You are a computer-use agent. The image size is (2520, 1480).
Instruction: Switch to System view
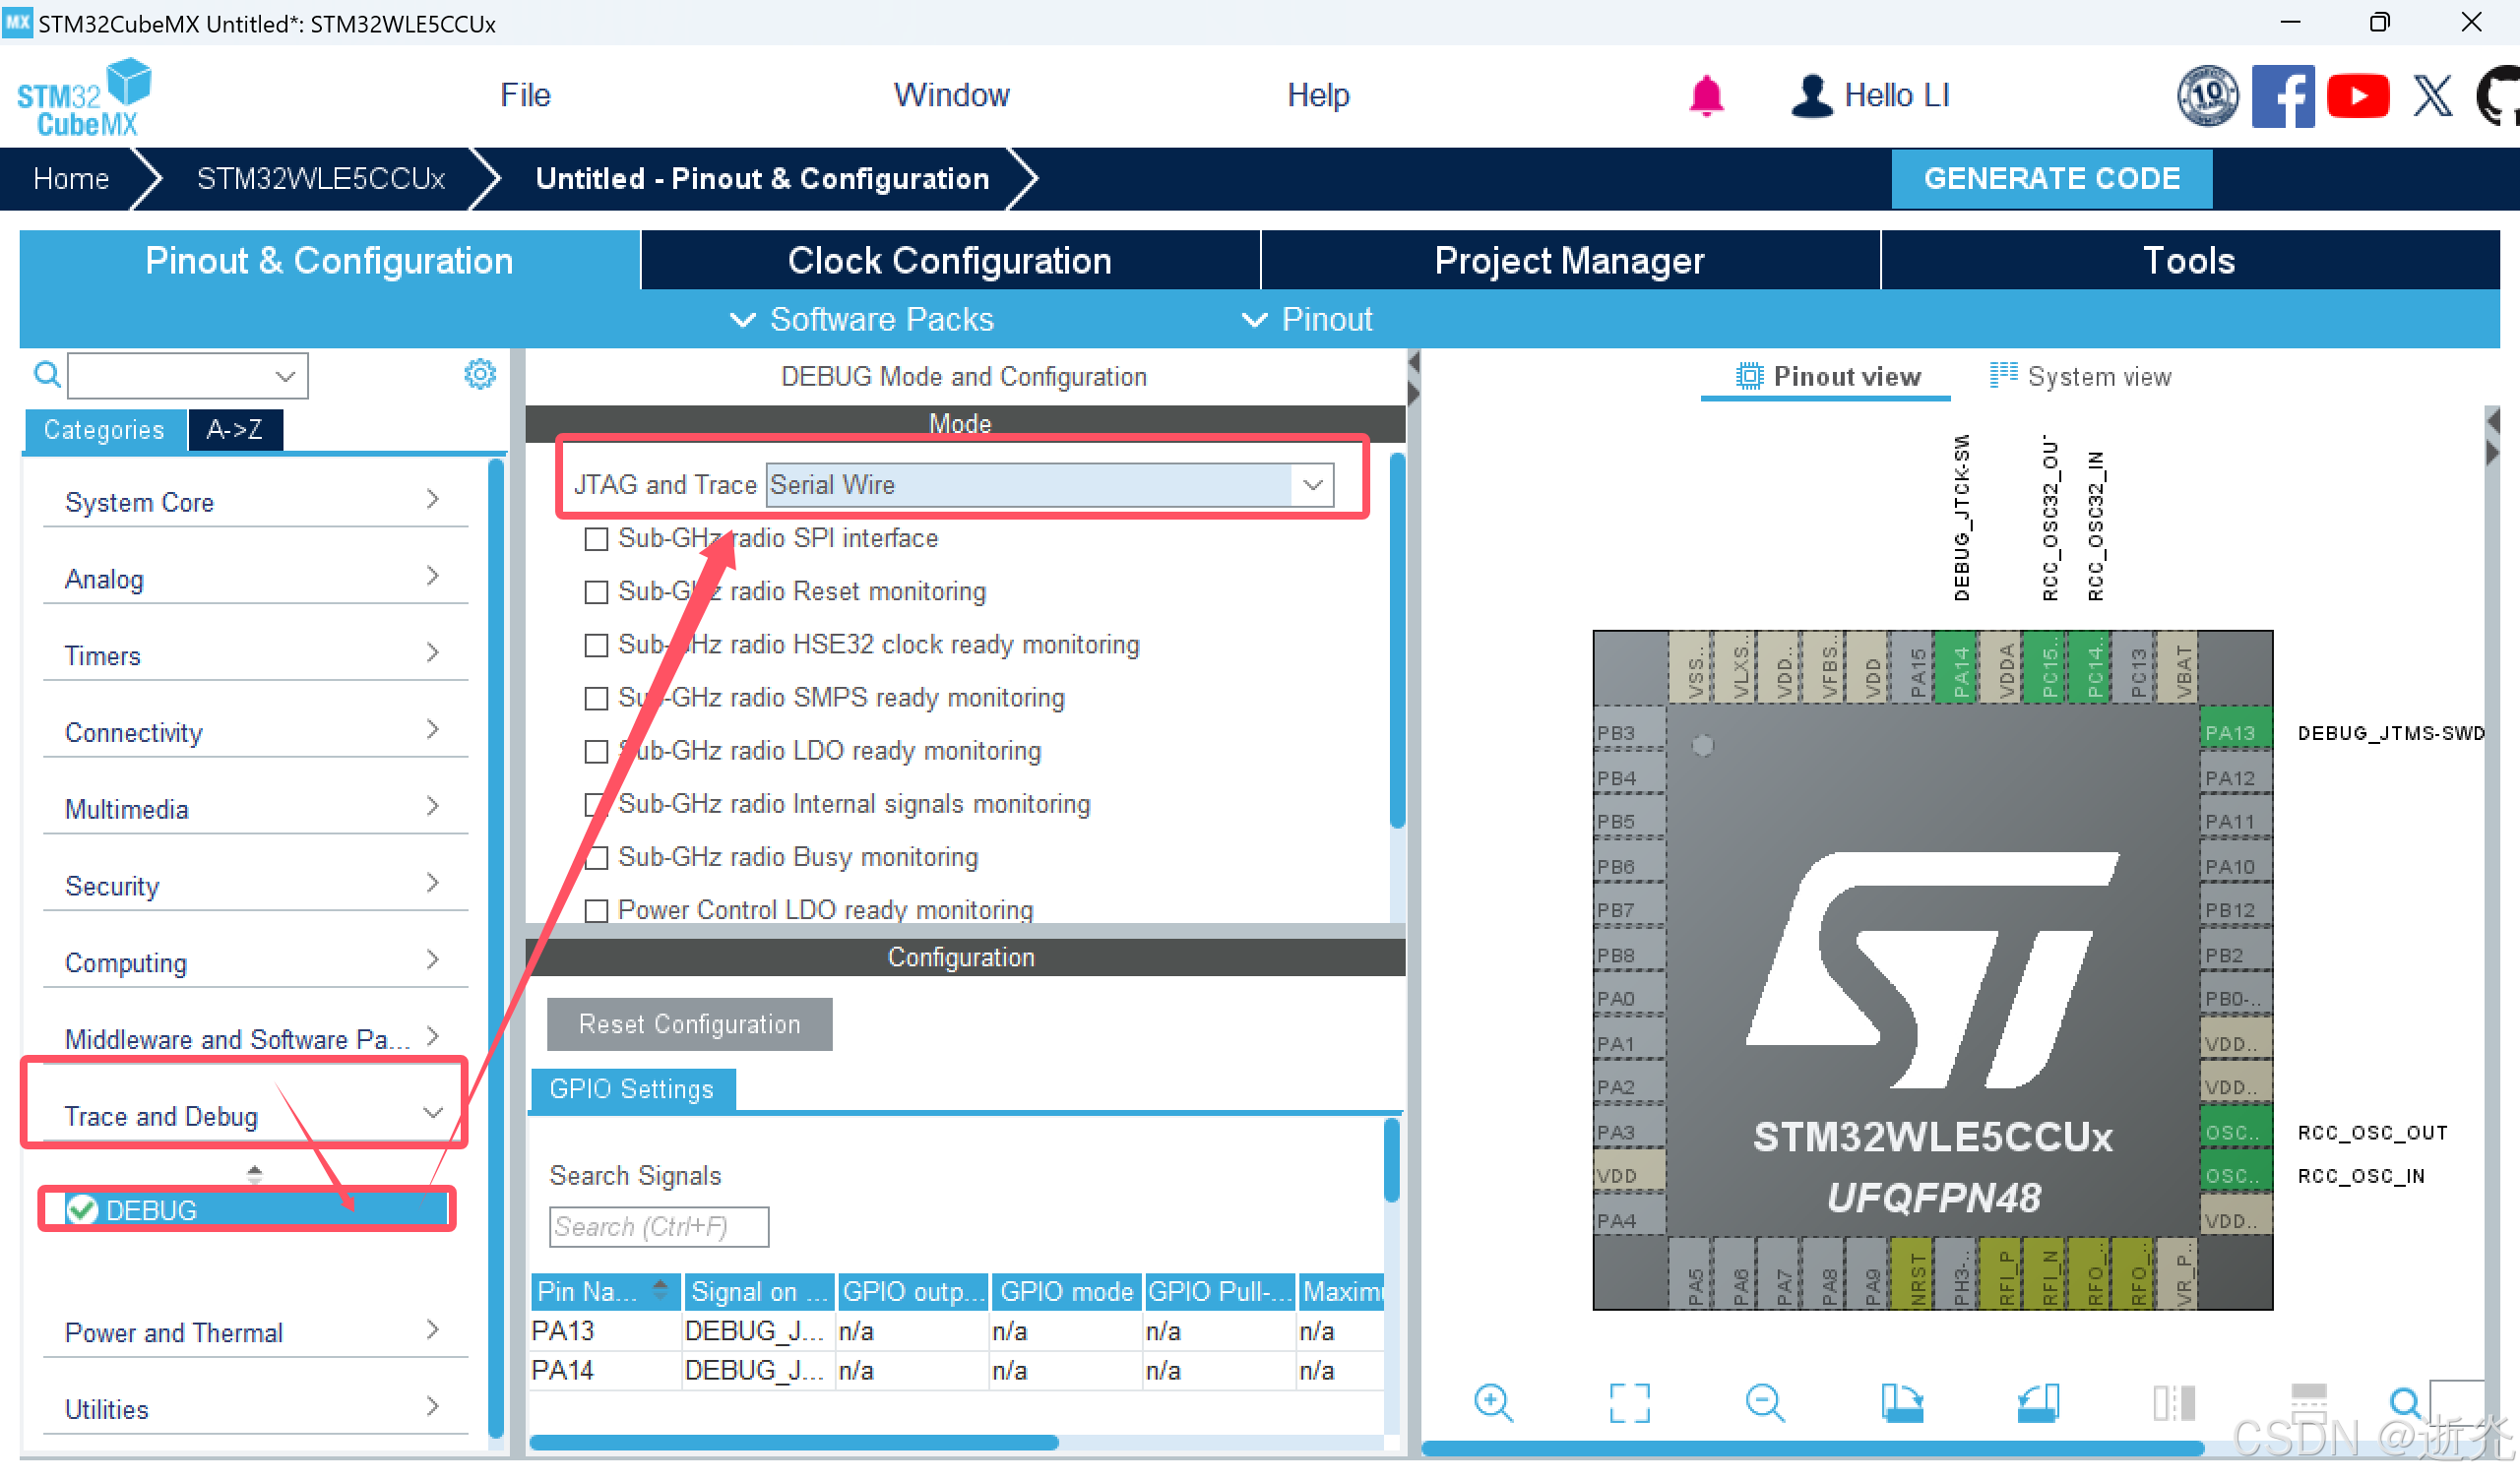pos(2080,376)
